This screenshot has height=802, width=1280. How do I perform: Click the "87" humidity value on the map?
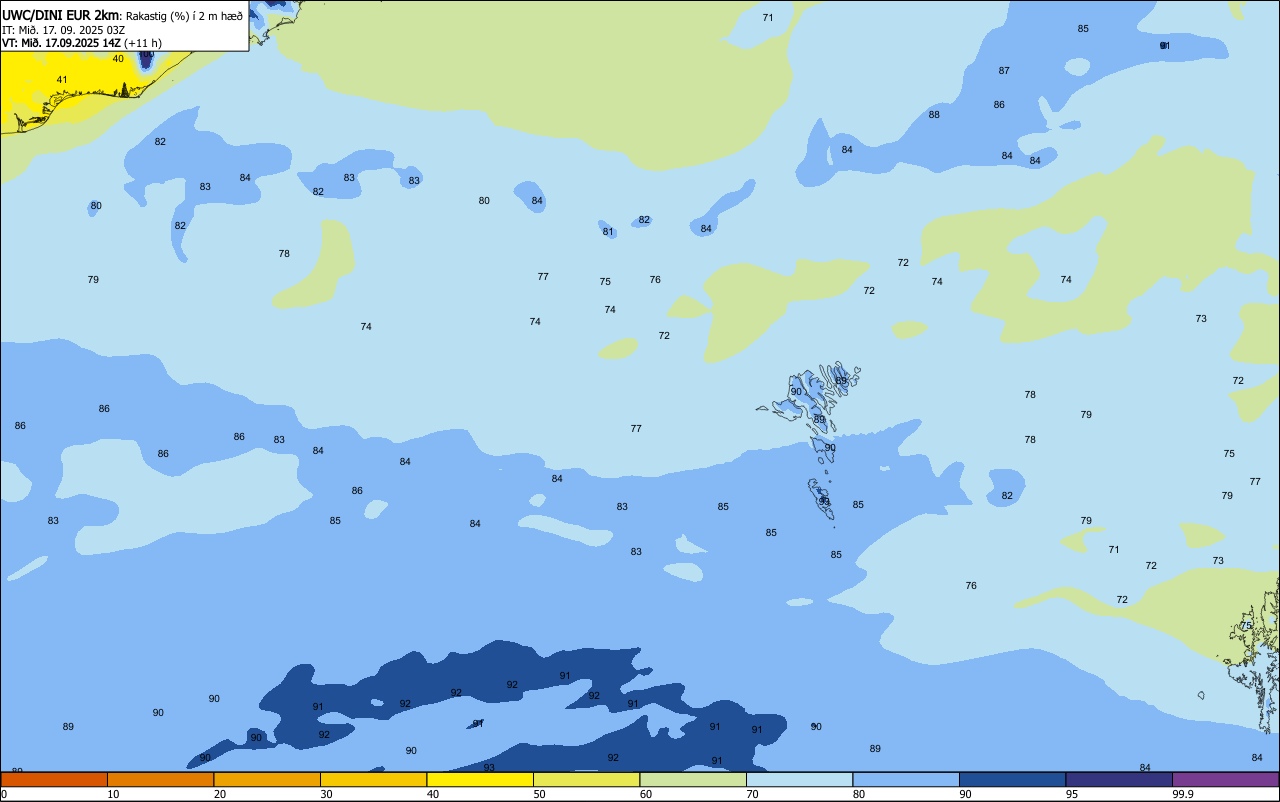[1004, 70]
